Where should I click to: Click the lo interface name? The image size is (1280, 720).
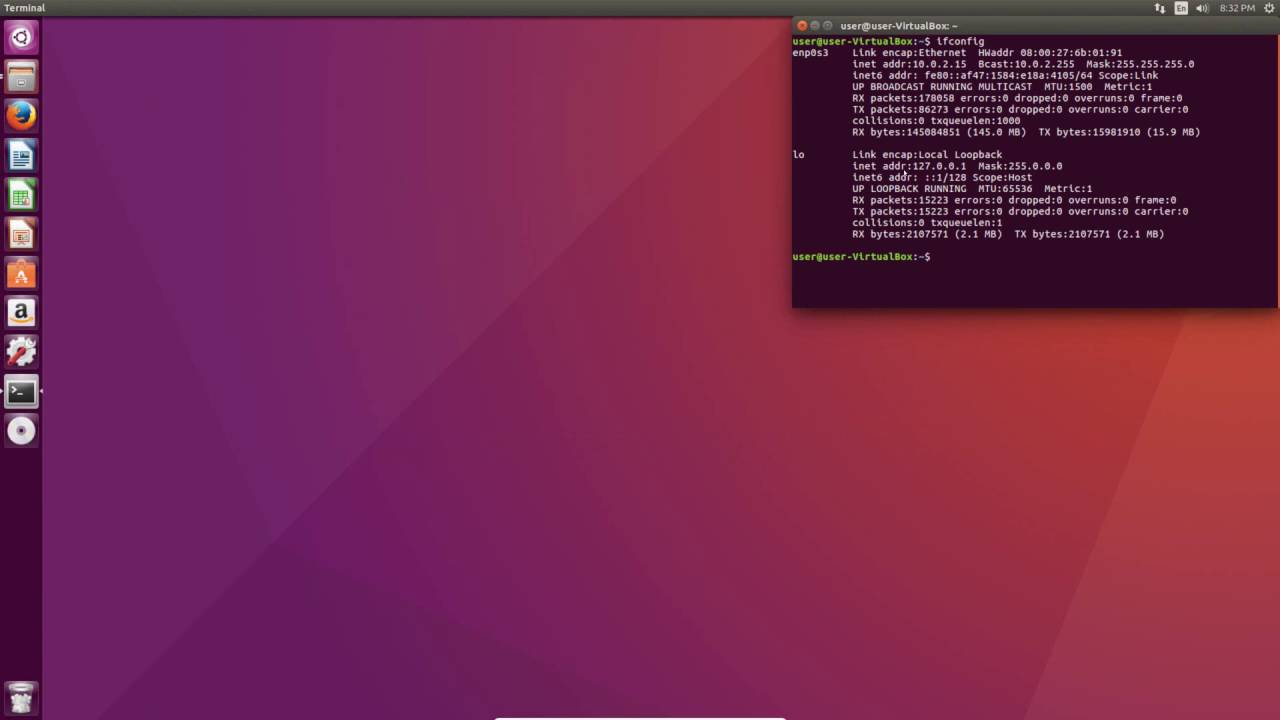coord(799,155)
